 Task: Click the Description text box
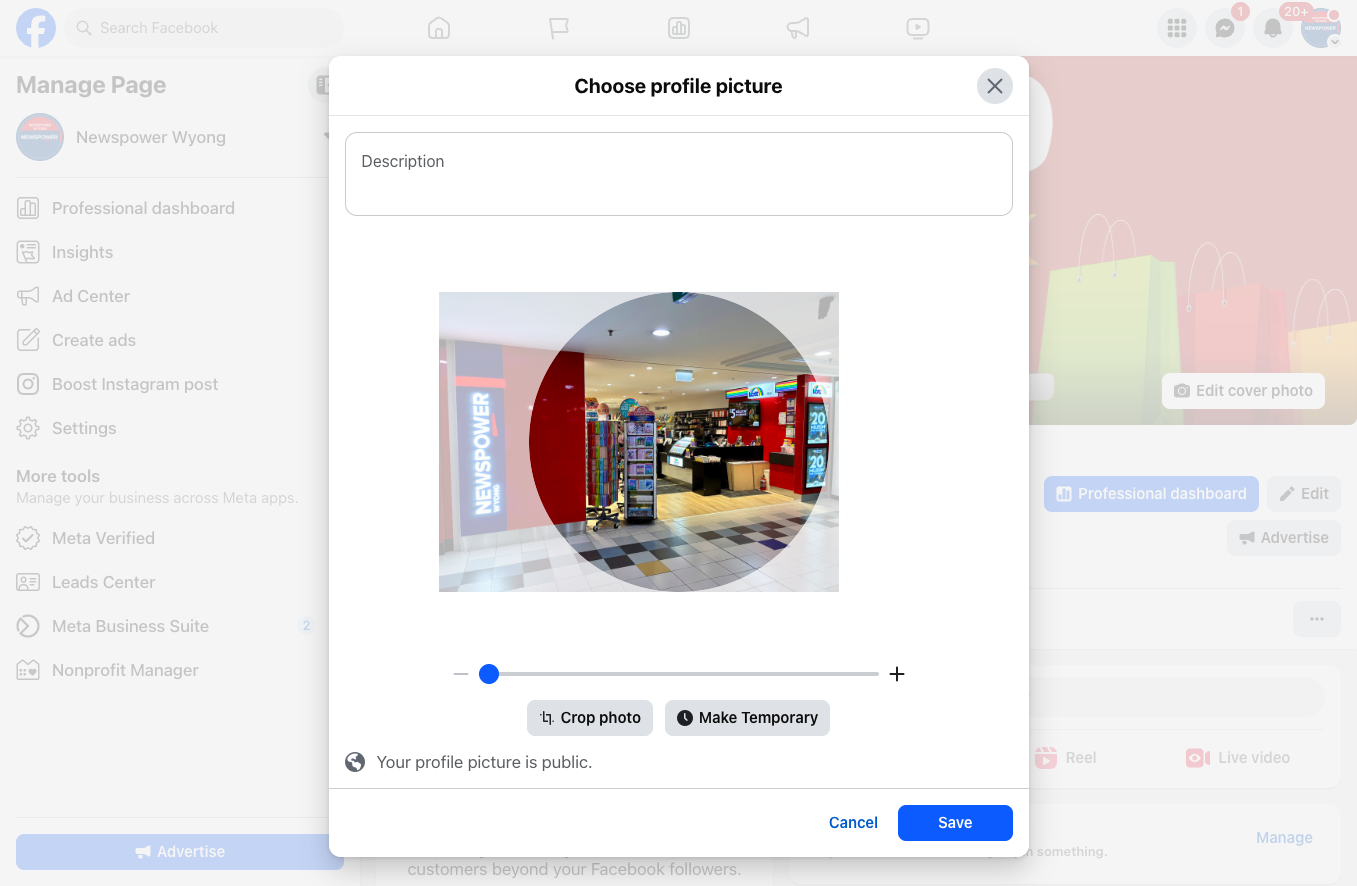coord(679,174)
